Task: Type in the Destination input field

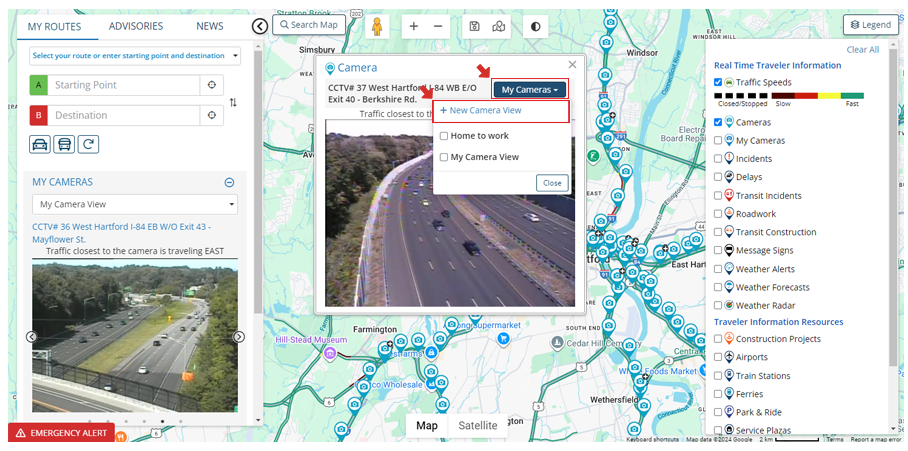Action: pos(124,116)
